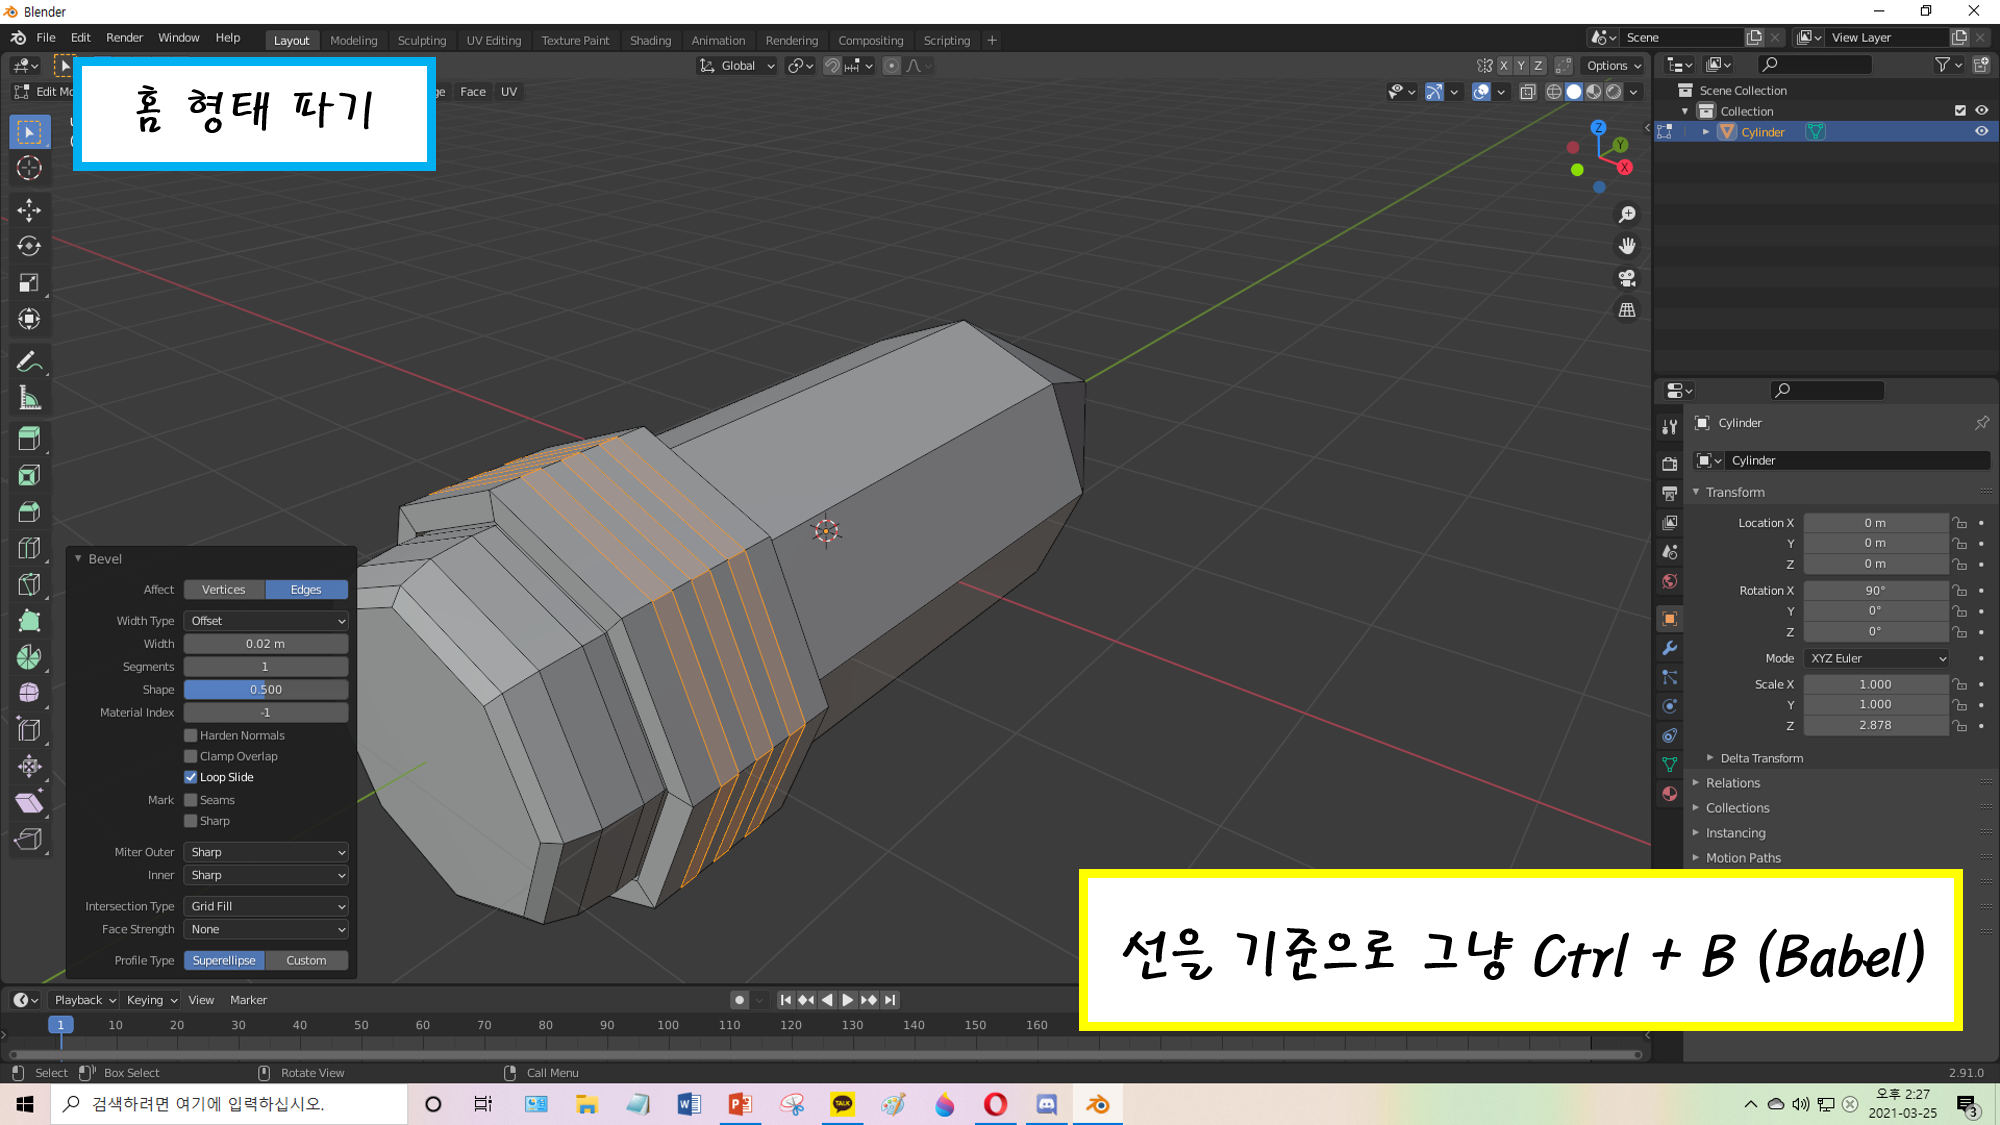Set bevel Affect to Vertices

coord(223,590)
